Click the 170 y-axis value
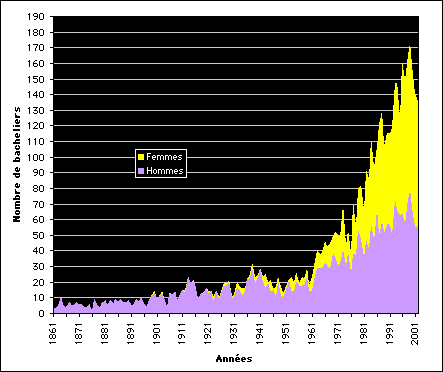 (x=36, y=48)
